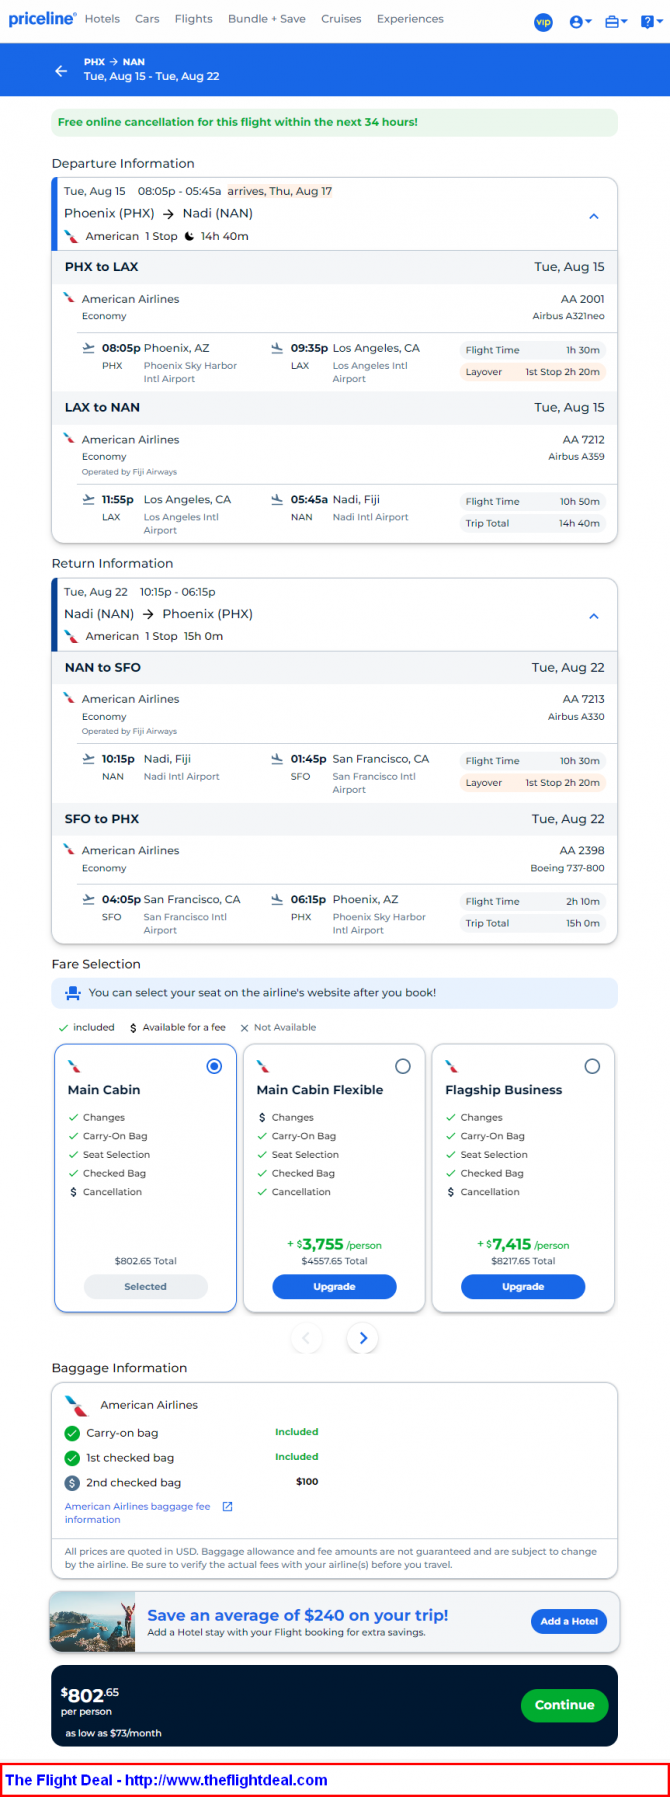The height and width of the screenshot is (1797, 670).
Task: Go back using the left arrow
Action: point(61,70)
